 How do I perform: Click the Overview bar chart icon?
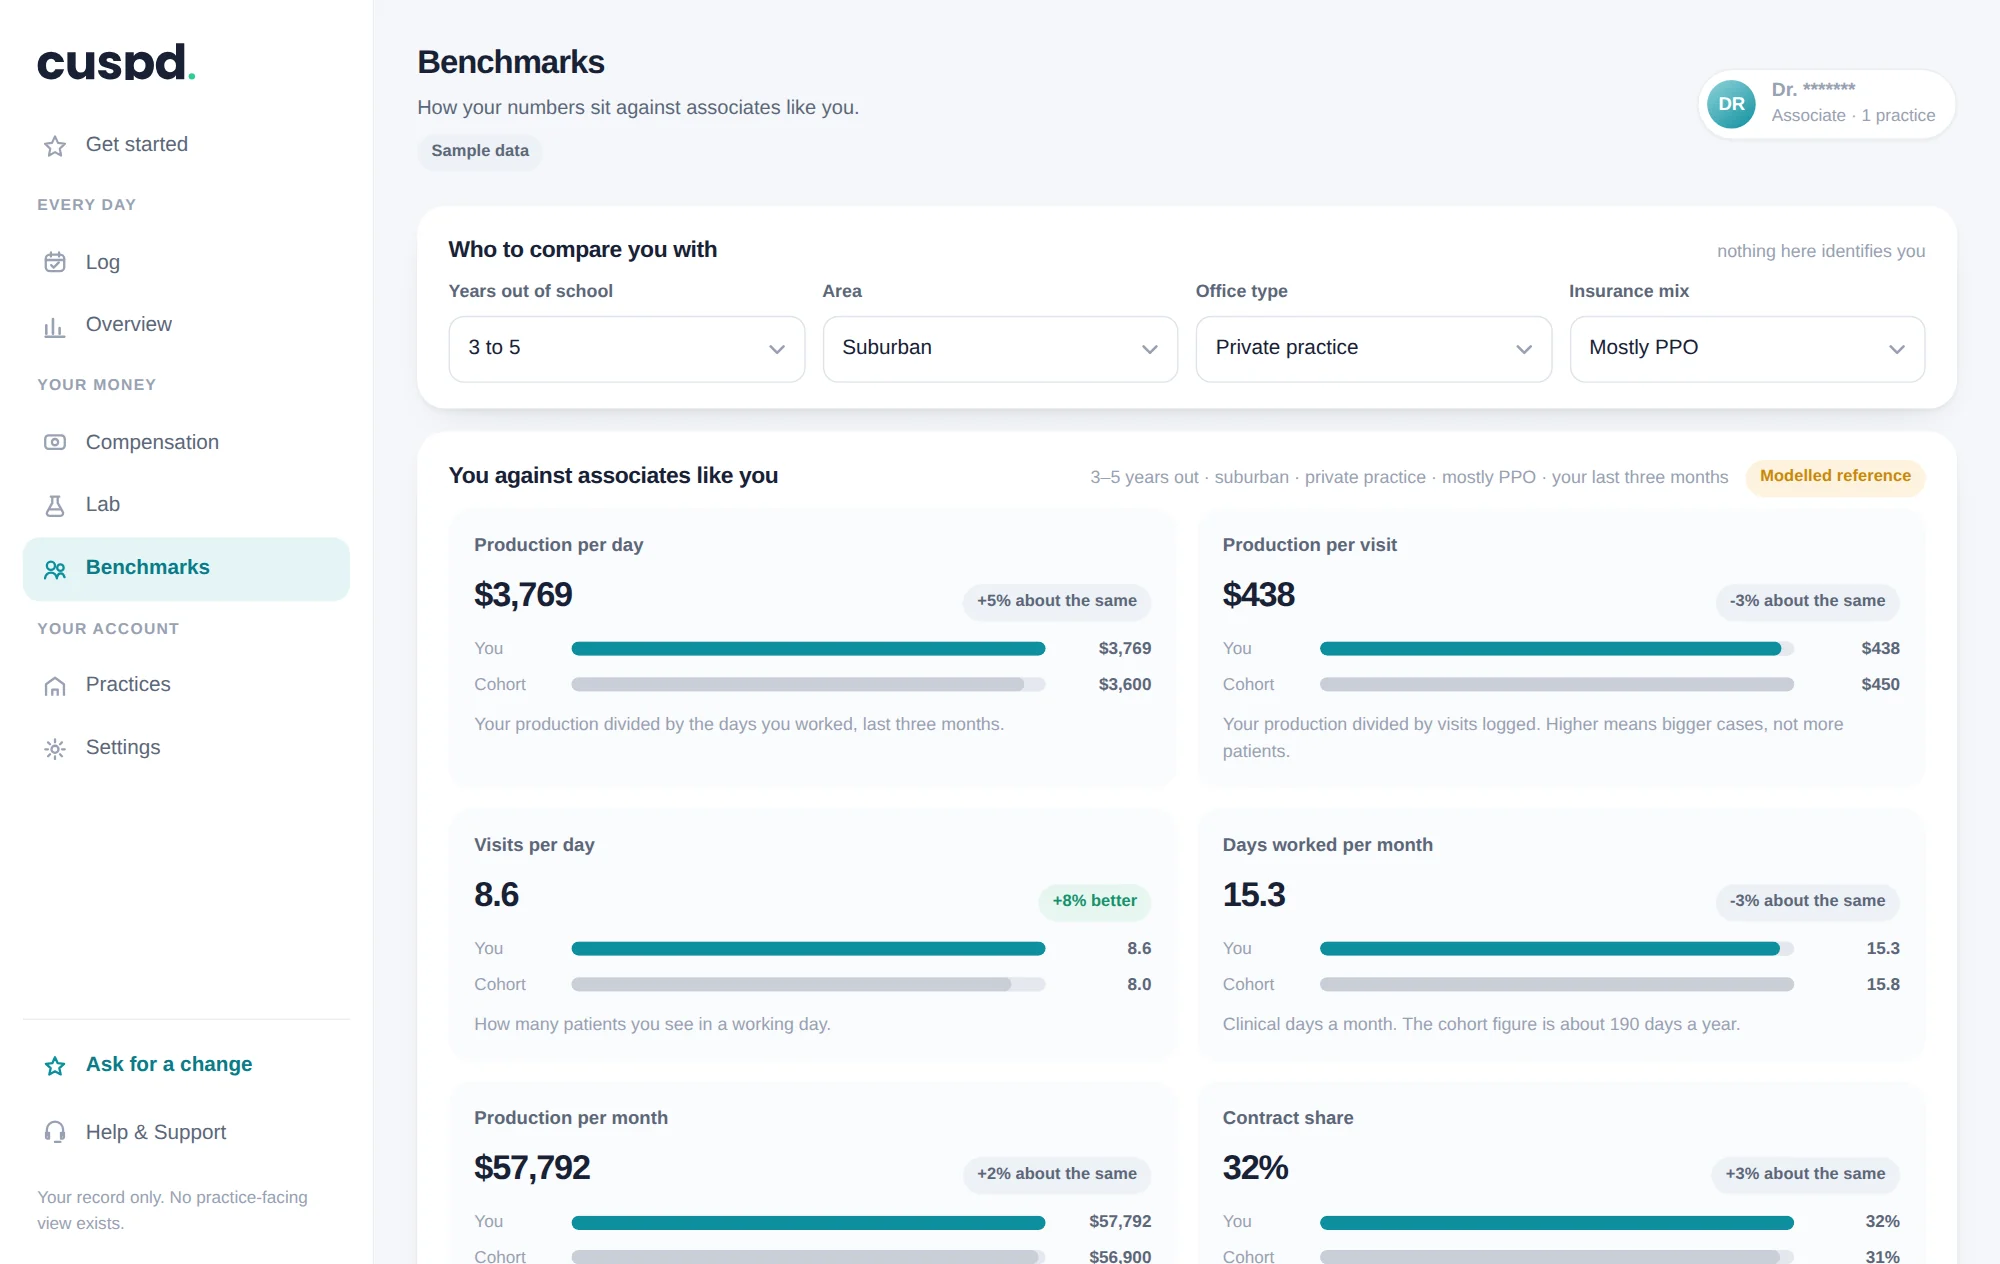[x=55, y=326]
